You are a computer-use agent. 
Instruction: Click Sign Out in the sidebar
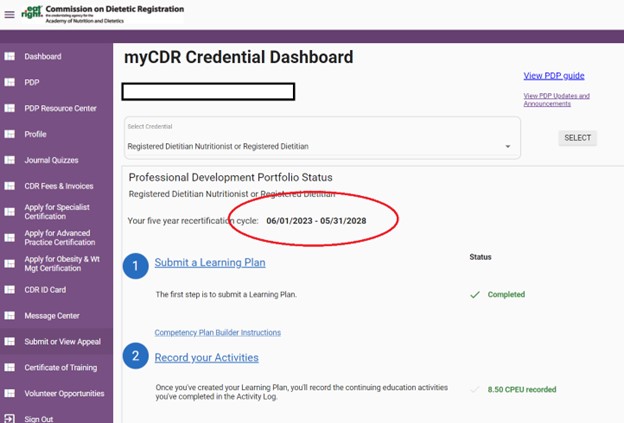pyautogui.click(x=39, y=419)
